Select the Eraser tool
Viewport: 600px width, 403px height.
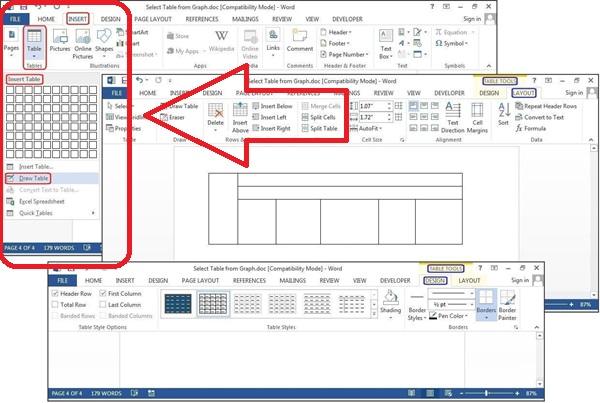176,117
